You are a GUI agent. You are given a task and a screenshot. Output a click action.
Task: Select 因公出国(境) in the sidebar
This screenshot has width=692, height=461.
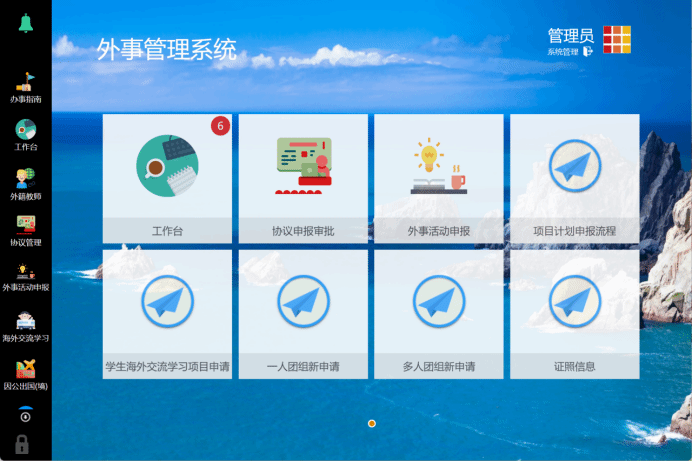(x=25, y=373)
